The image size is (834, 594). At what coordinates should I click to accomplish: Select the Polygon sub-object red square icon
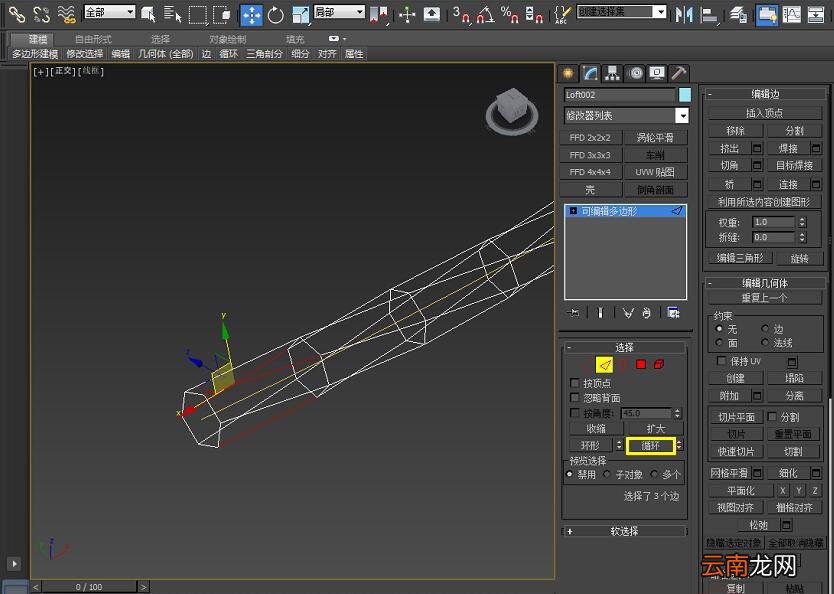(640, 364)
